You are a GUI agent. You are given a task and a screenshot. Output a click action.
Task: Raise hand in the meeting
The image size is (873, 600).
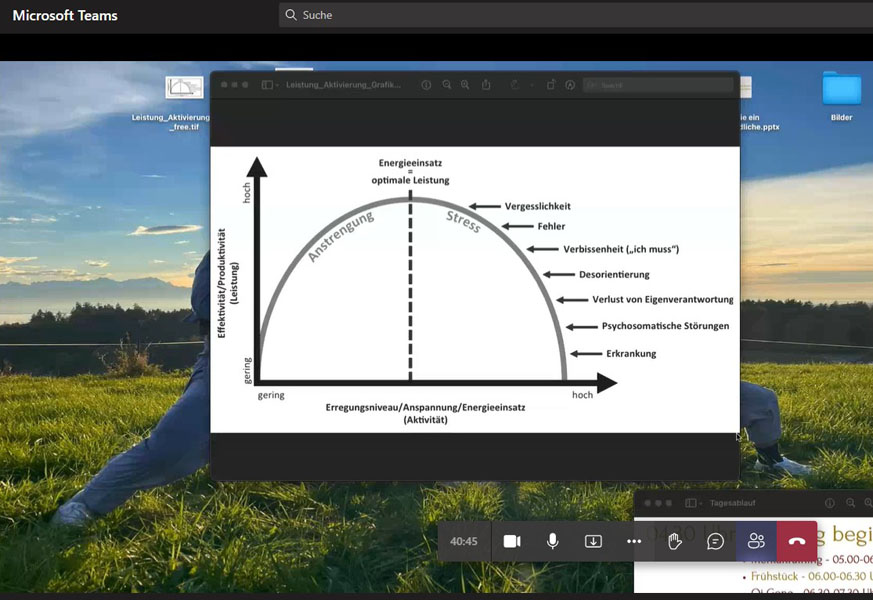pos(675,541)
